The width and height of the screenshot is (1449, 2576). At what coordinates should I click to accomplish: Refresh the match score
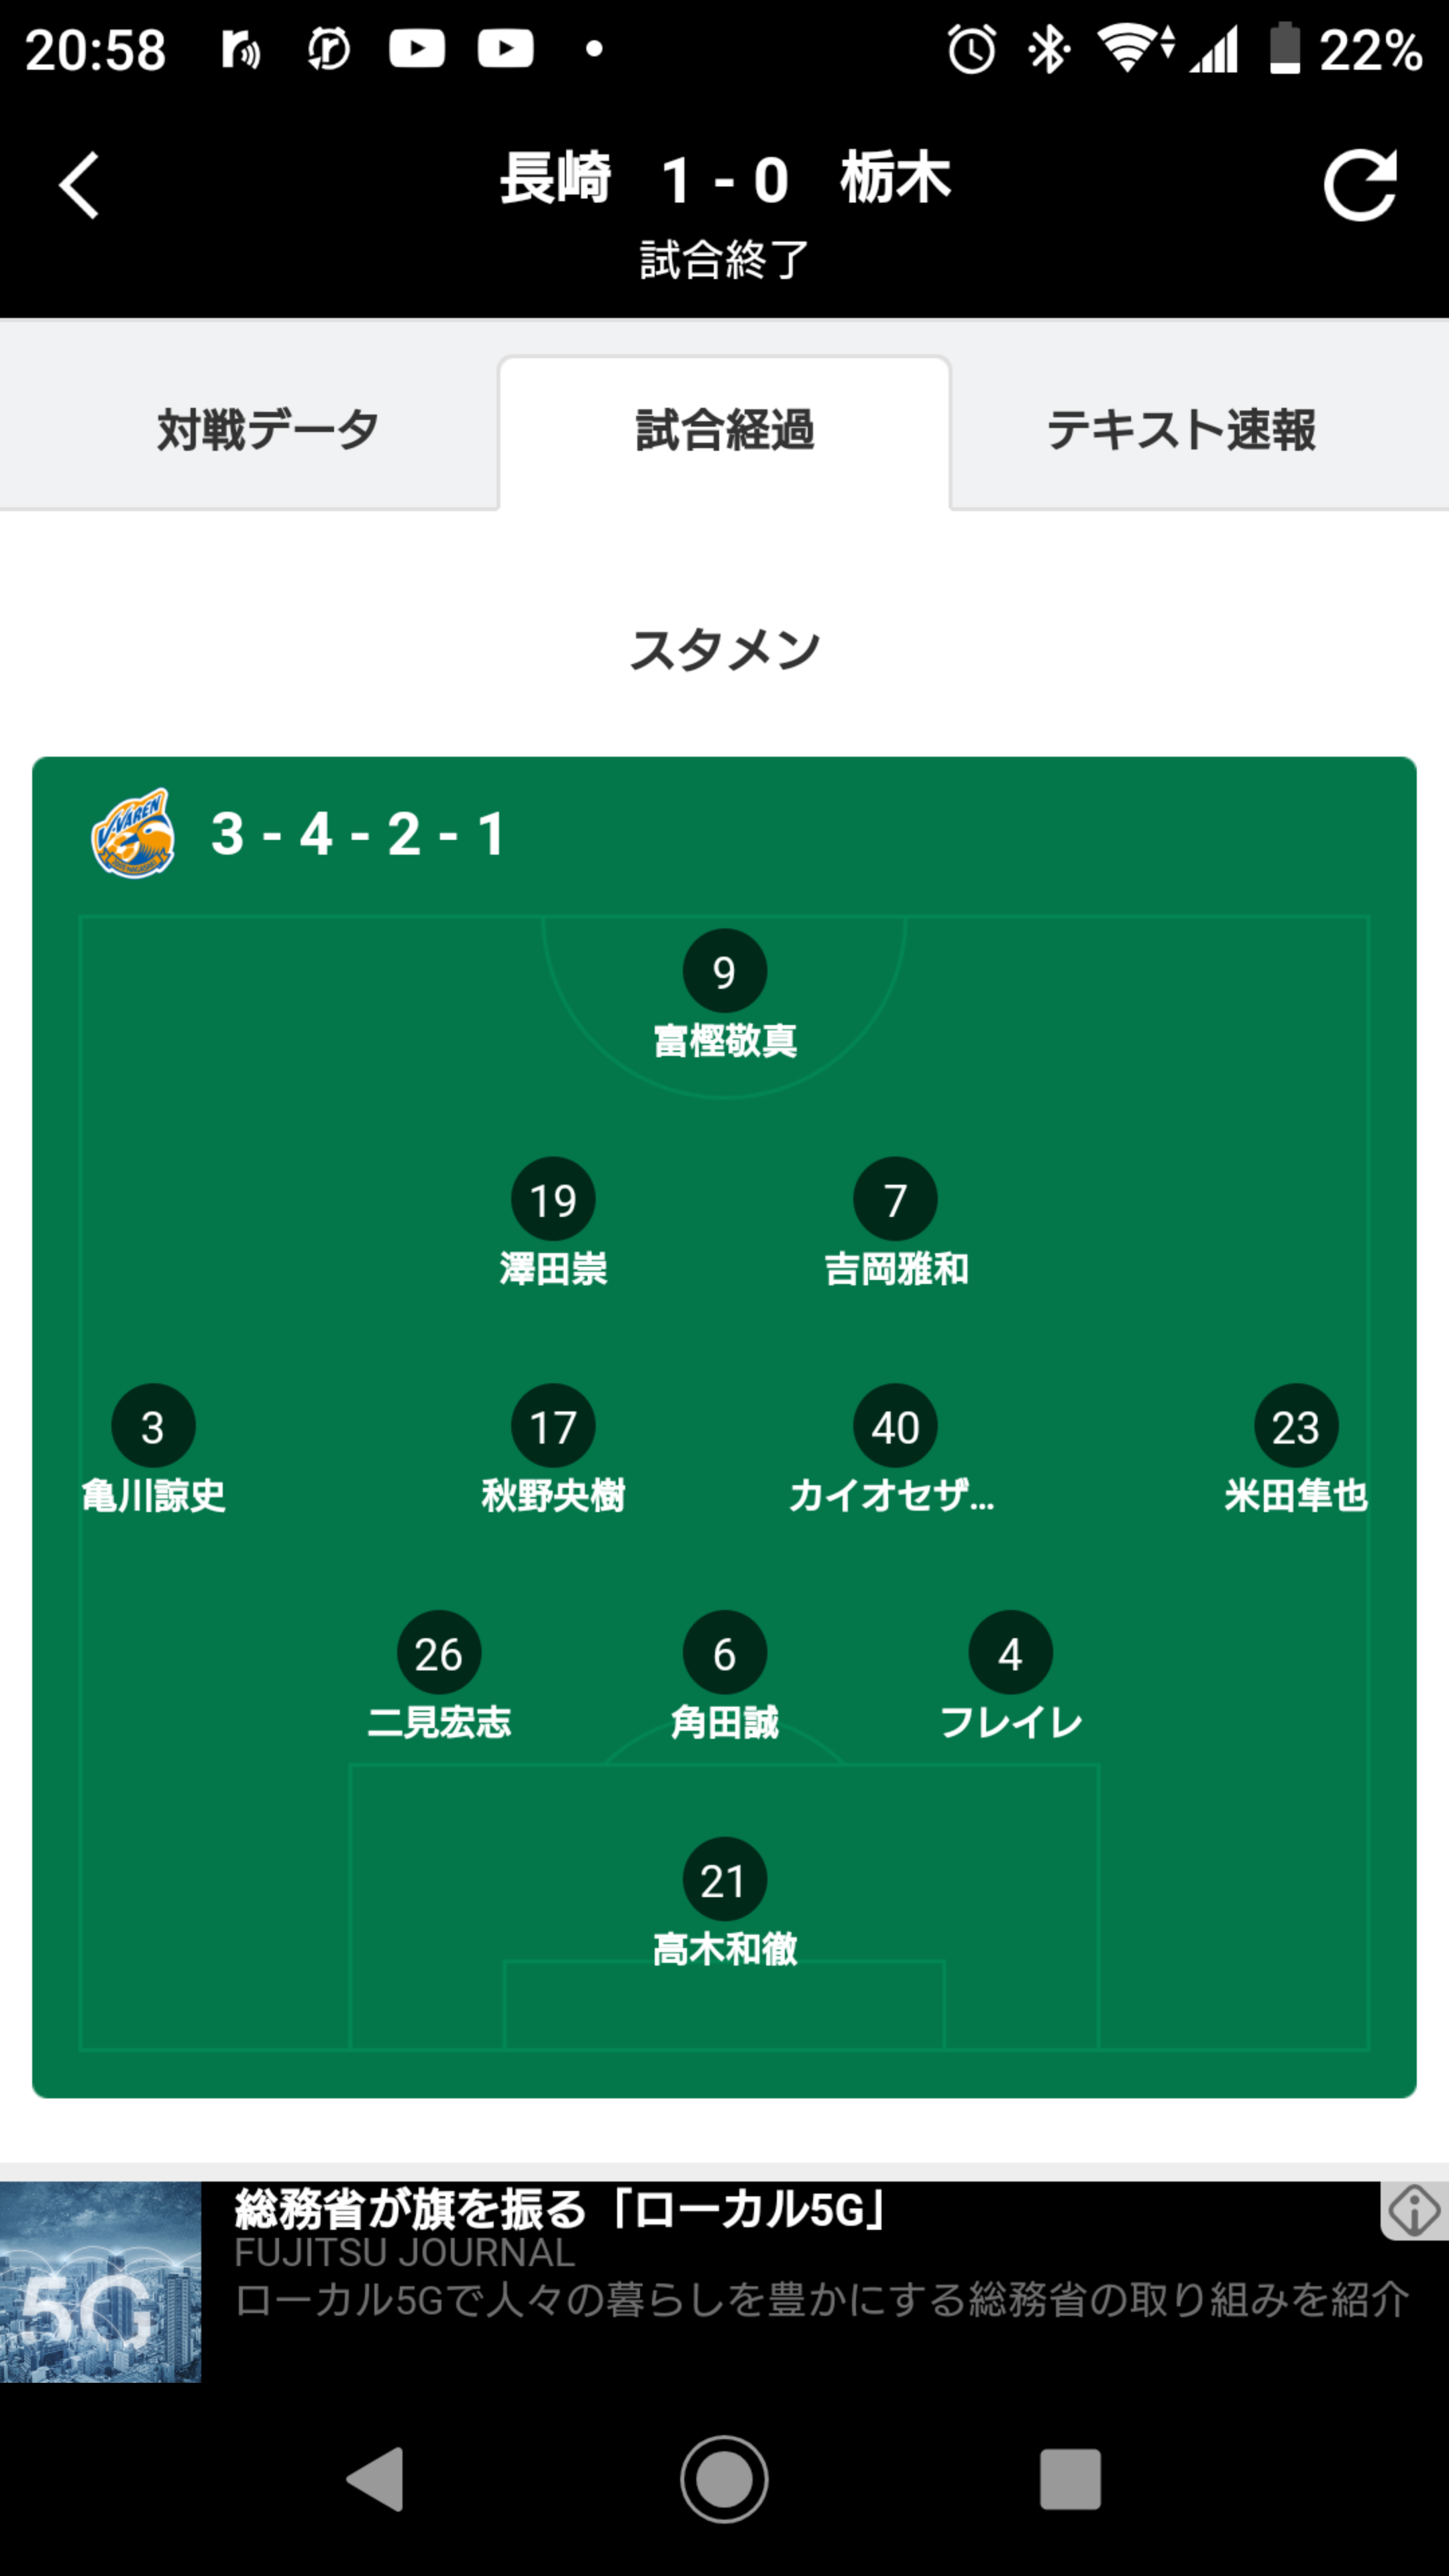(1359, 185)
